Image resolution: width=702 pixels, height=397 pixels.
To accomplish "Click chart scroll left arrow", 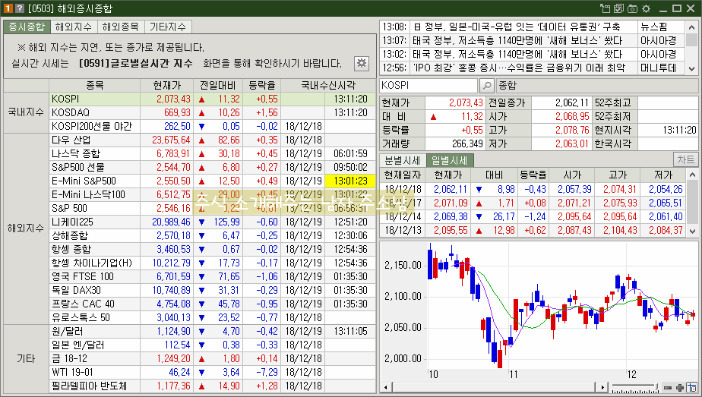I will [386, 388].
